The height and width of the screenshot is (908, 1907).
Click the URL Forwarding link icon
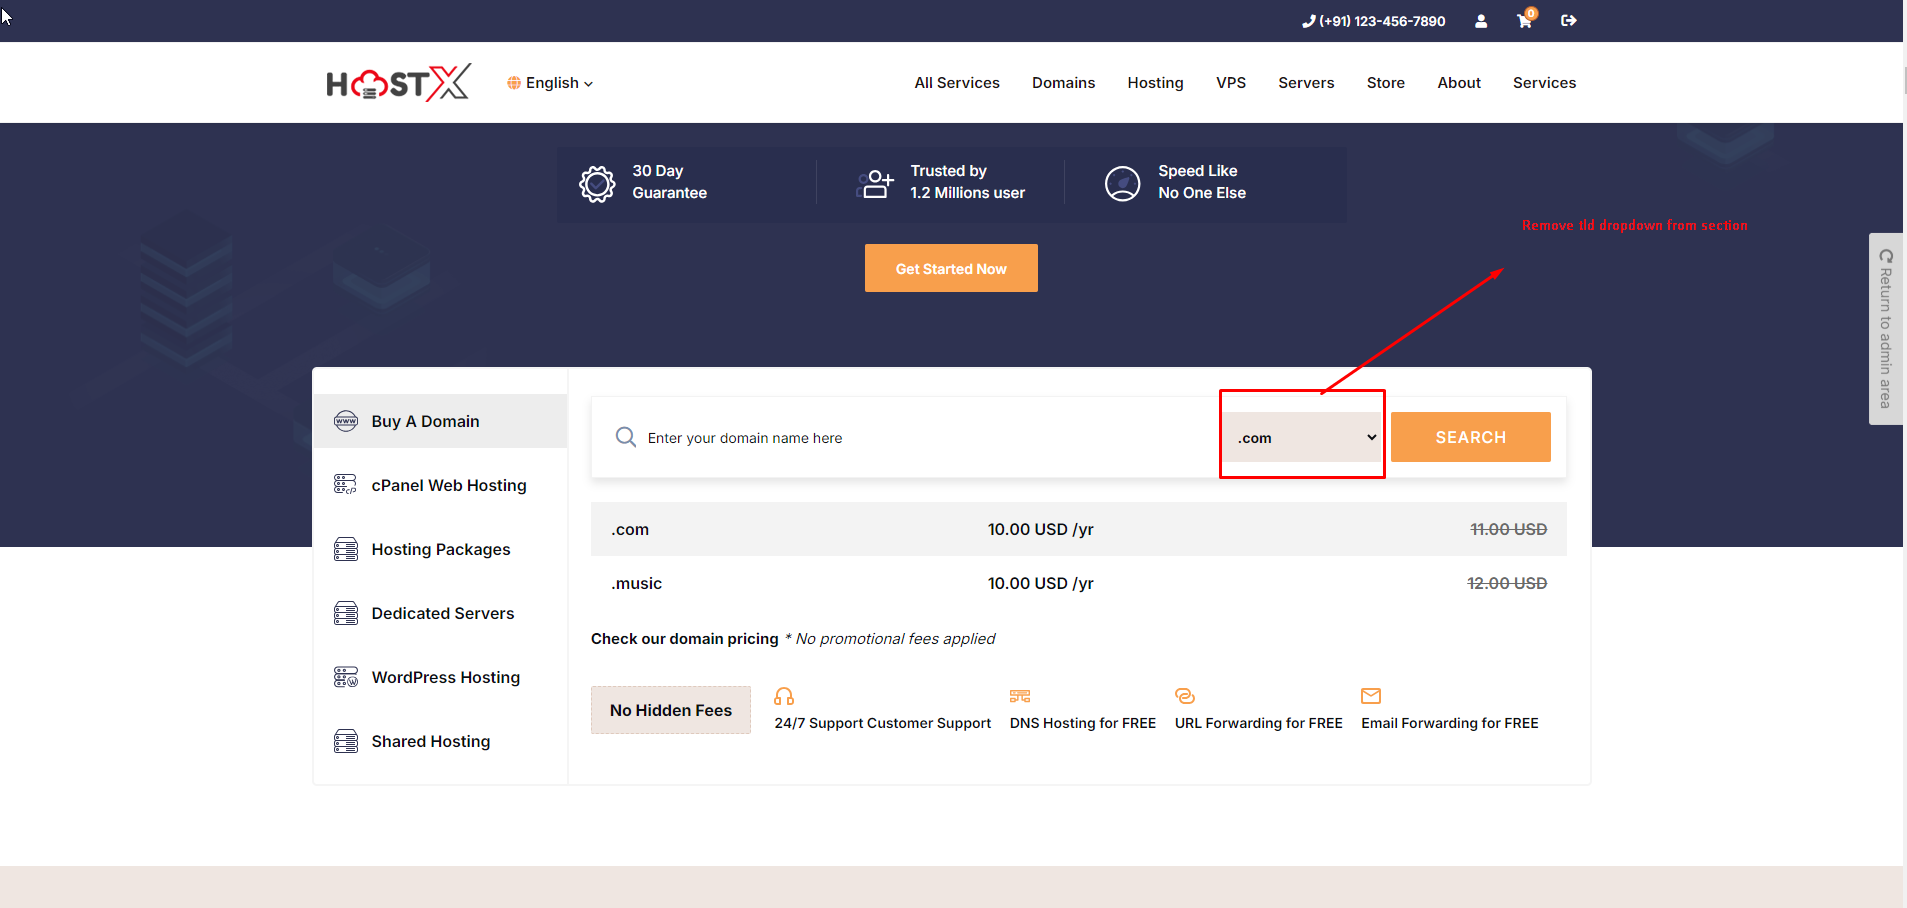tap(1185, 696)
